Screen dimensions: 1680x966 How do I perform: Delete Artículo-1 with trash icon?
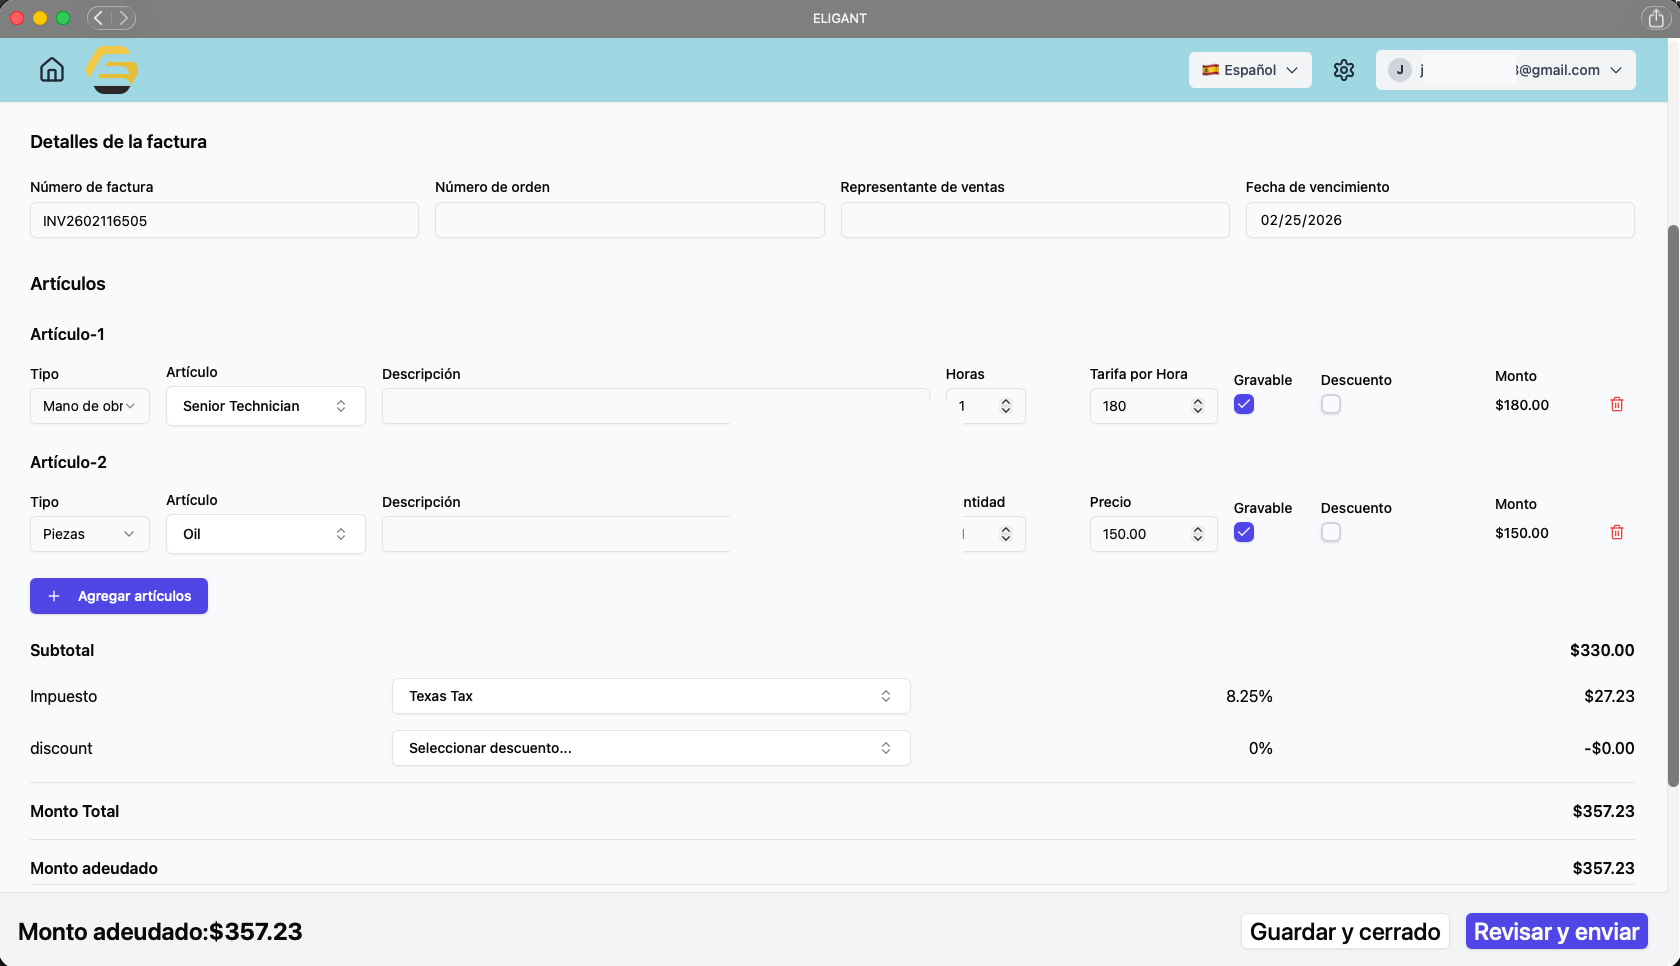1617,405
